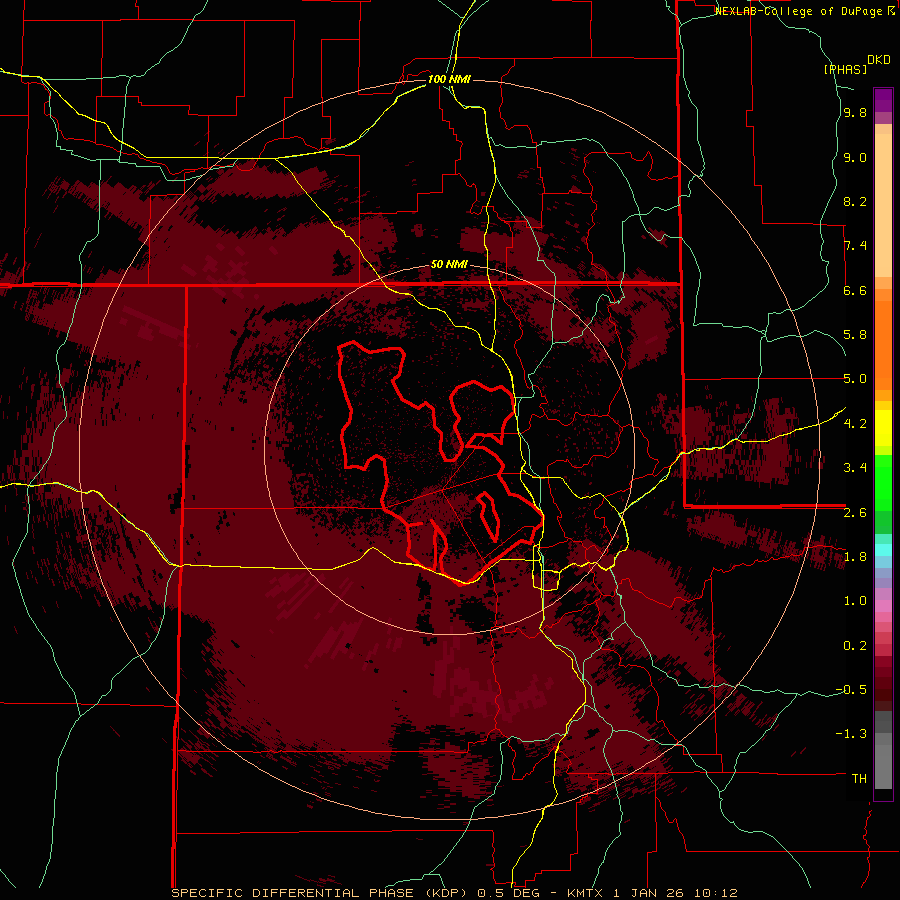
Task: Click the 9.8 scale value
Action: pyautogui.click(x=855, y=113)
